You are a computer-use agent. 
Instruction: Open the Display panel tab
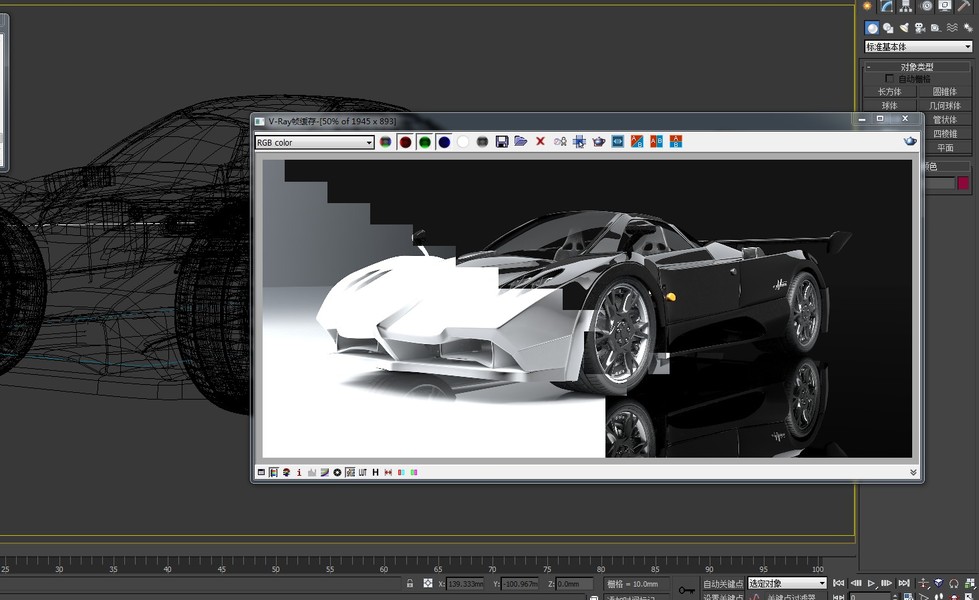945,6
